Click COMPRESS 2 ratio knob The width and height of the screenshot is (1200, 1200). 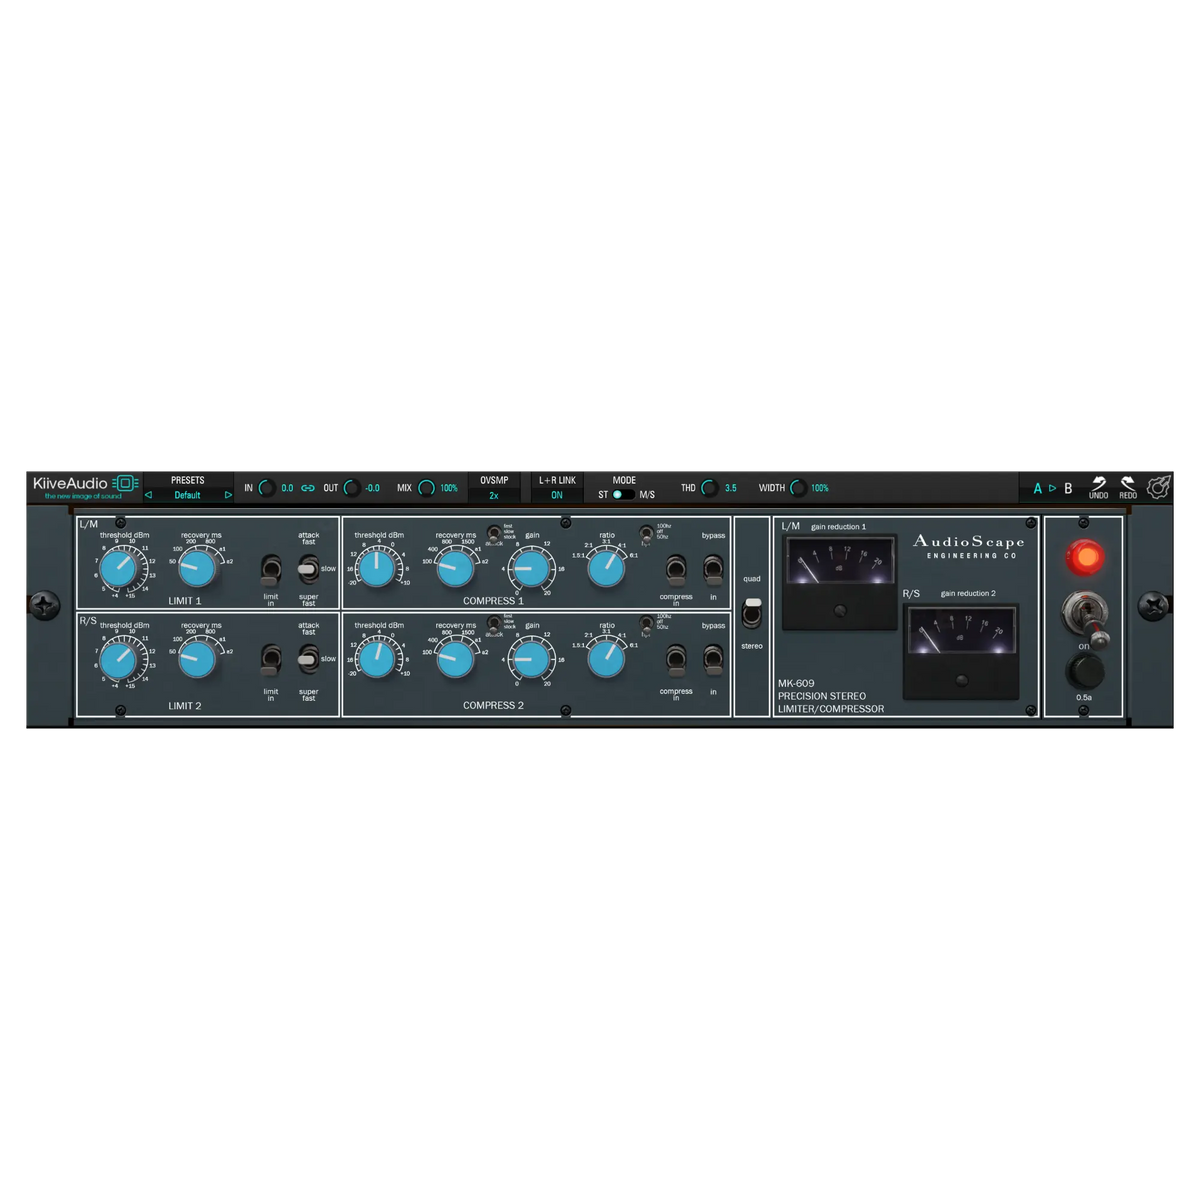pyautogui.click(x=606, y=658)
